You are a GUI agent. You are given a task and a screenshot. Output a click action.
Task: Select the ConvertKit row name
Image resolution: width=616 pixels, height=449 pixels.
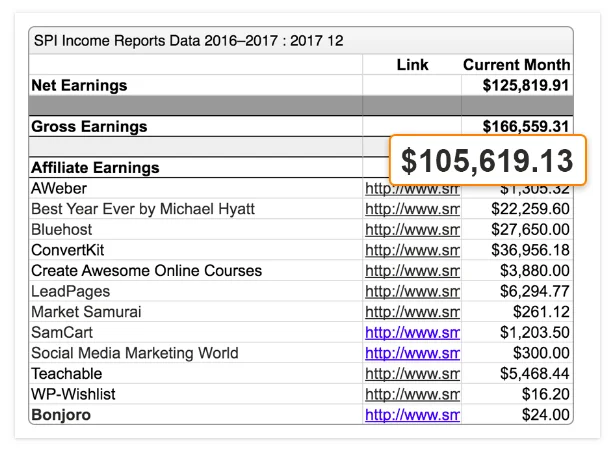(x=68, y=250)
